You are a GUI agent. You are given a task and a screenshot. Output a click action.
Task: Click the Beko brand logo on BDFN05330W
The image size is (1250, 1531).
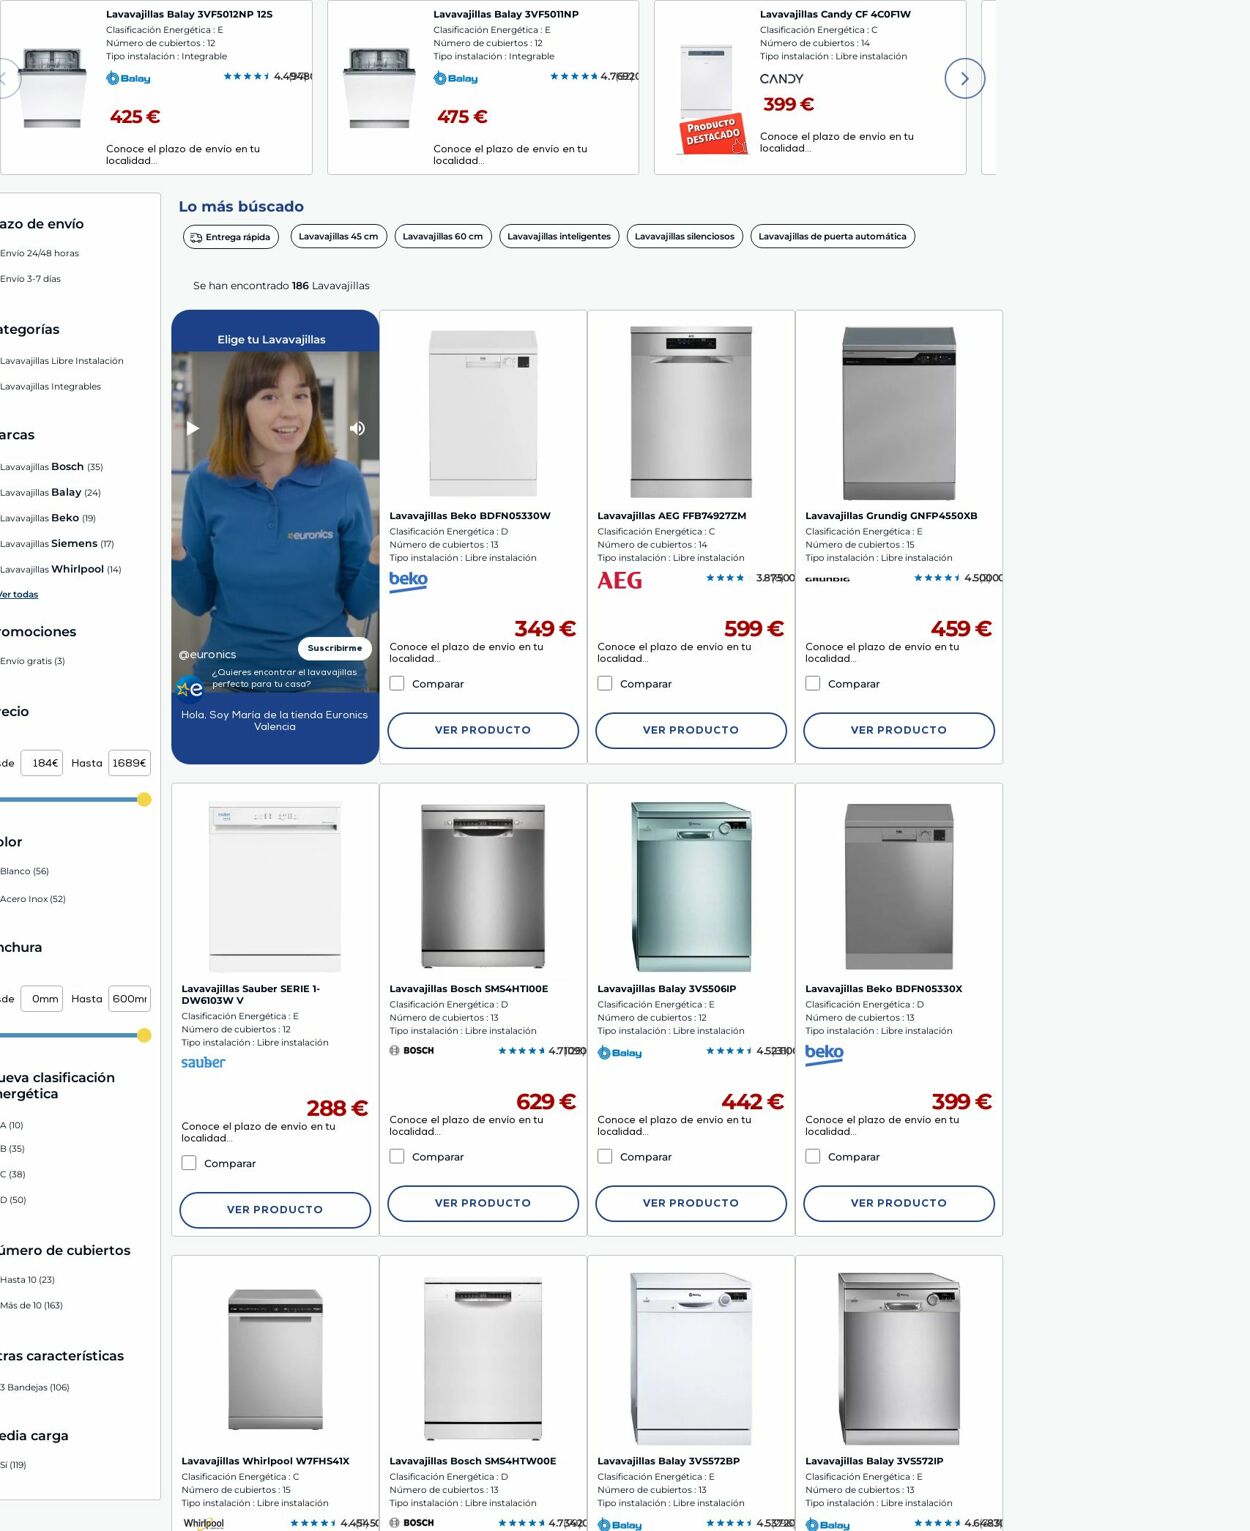tap(408, 581)
